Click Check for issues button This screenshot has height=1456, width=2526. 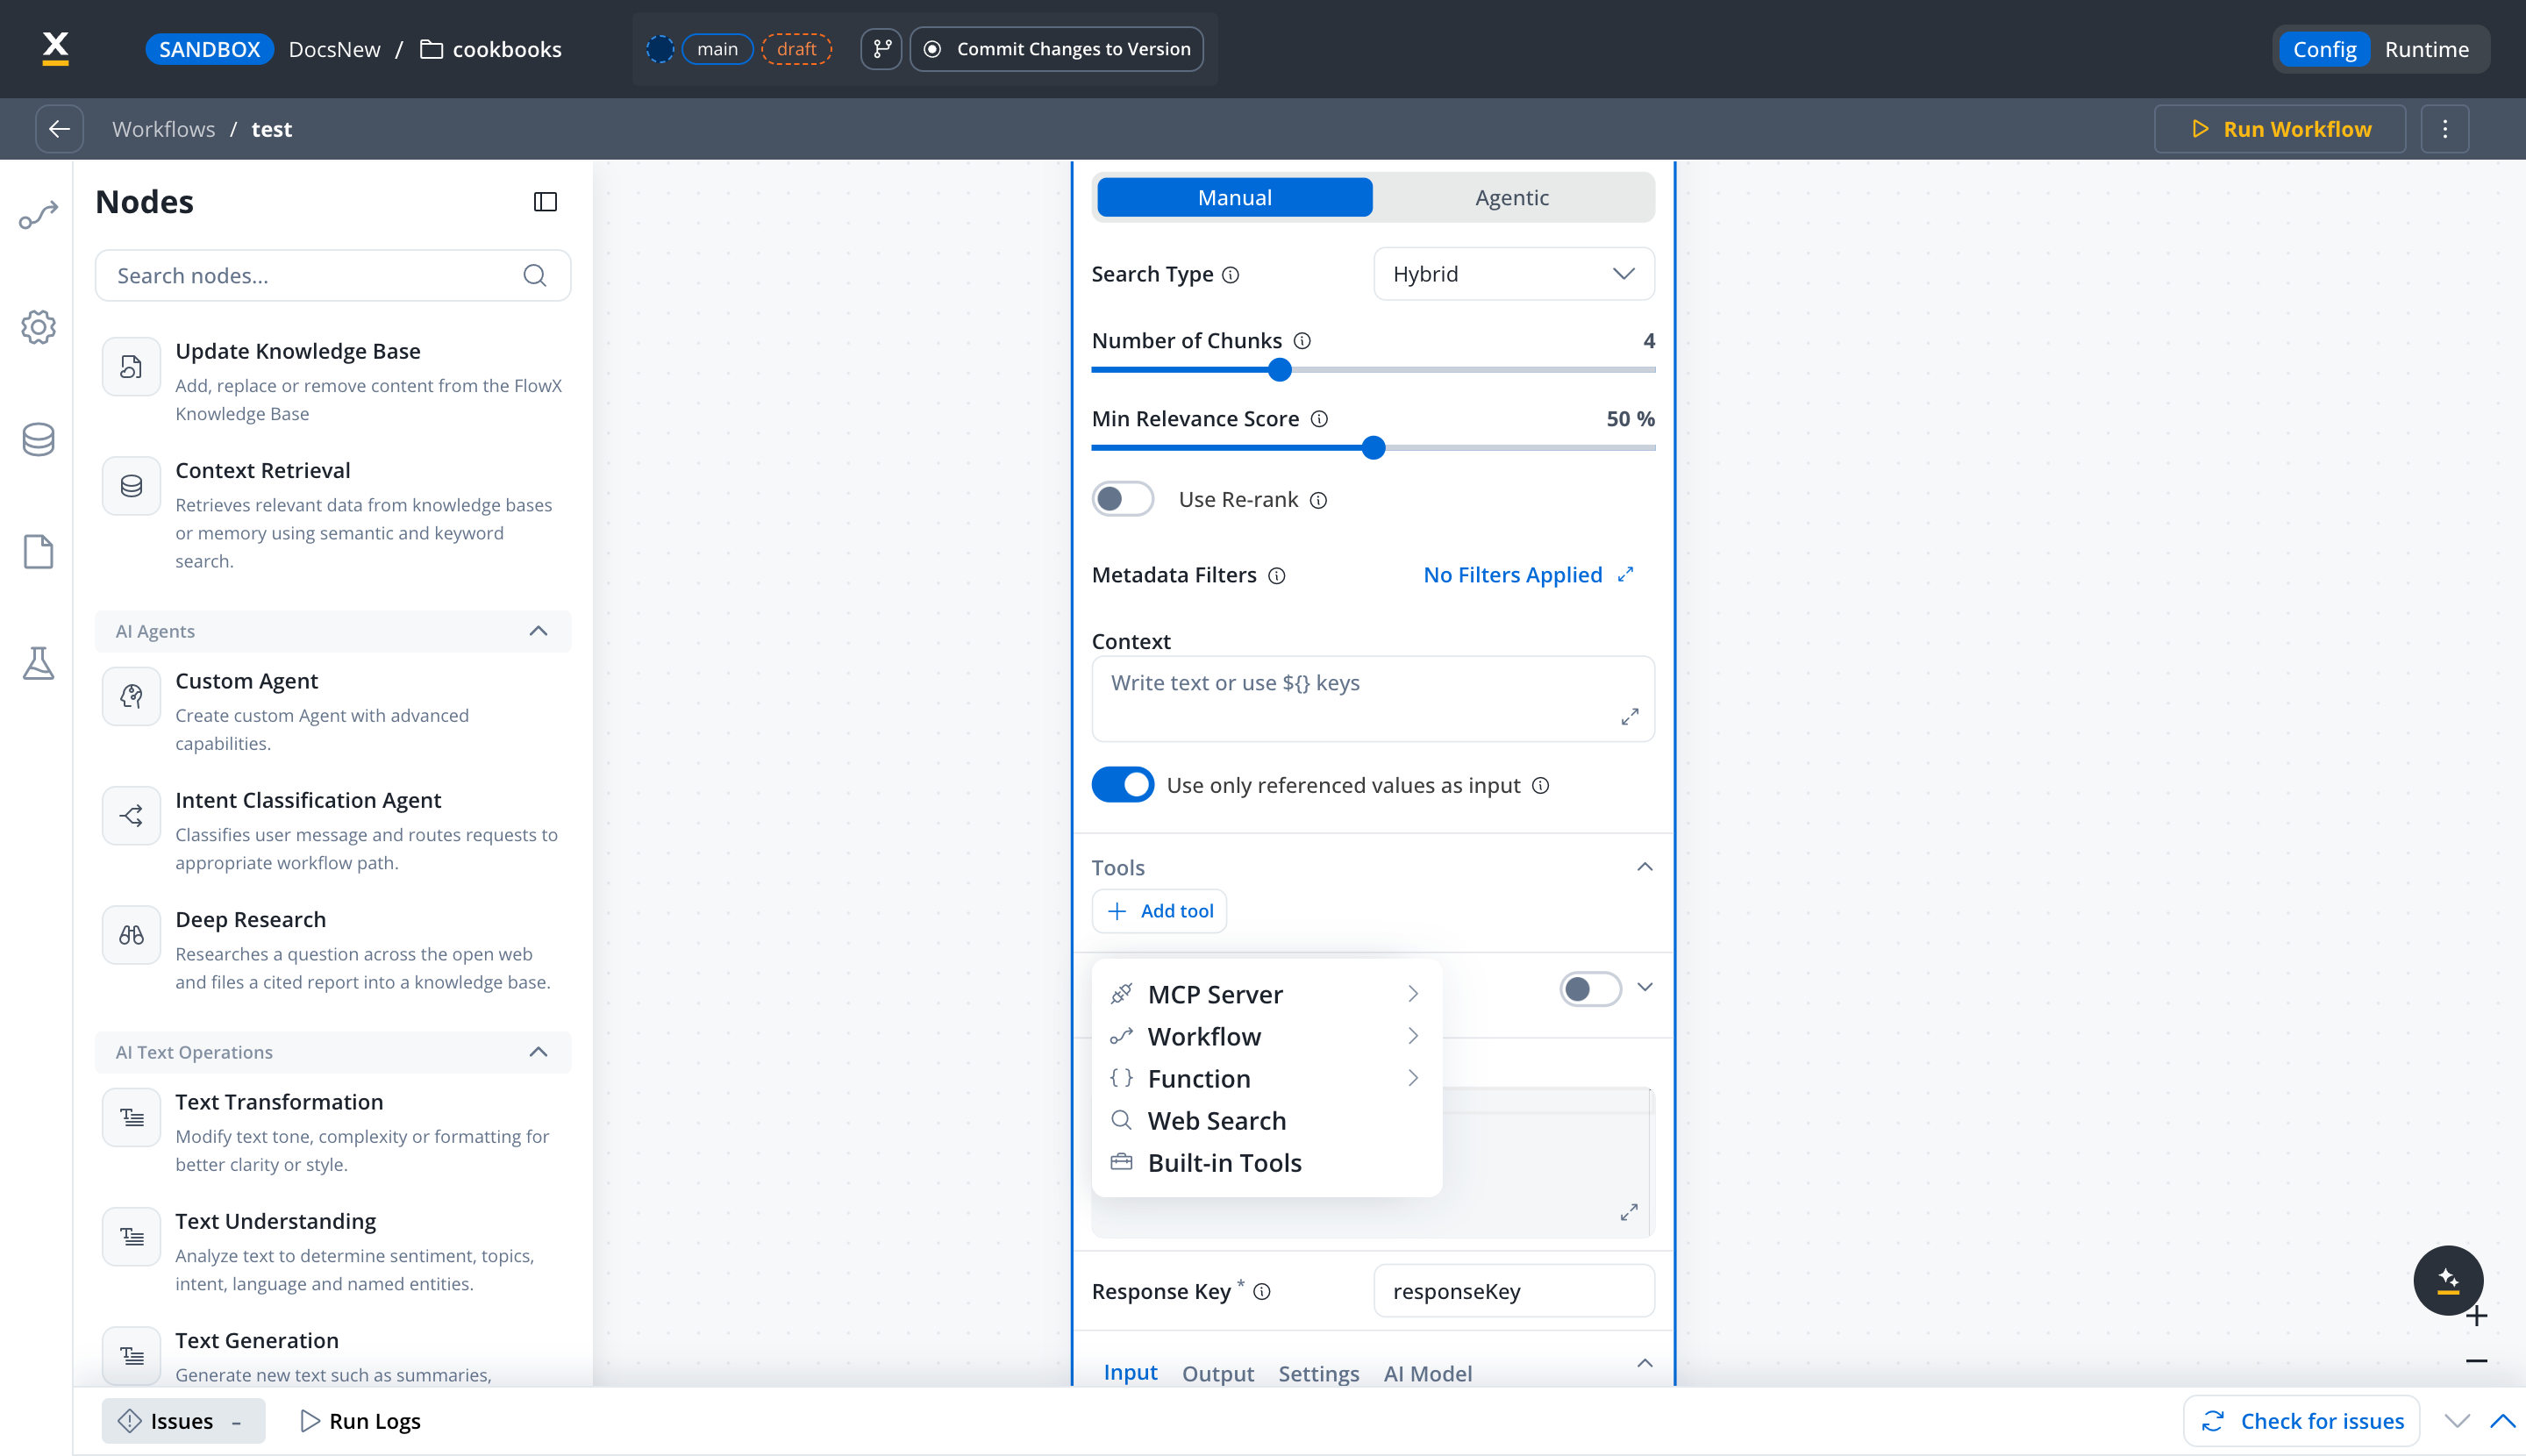click(2301, 1421)
